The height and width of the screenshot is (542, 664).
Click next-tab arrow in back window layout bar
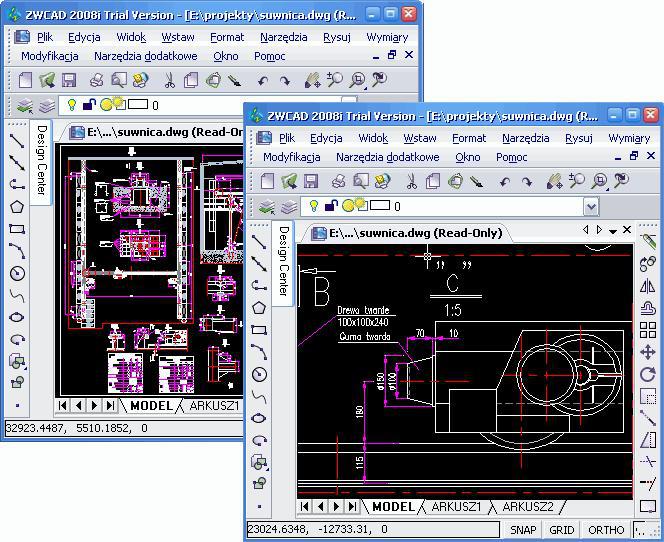[x=94, y=406]
